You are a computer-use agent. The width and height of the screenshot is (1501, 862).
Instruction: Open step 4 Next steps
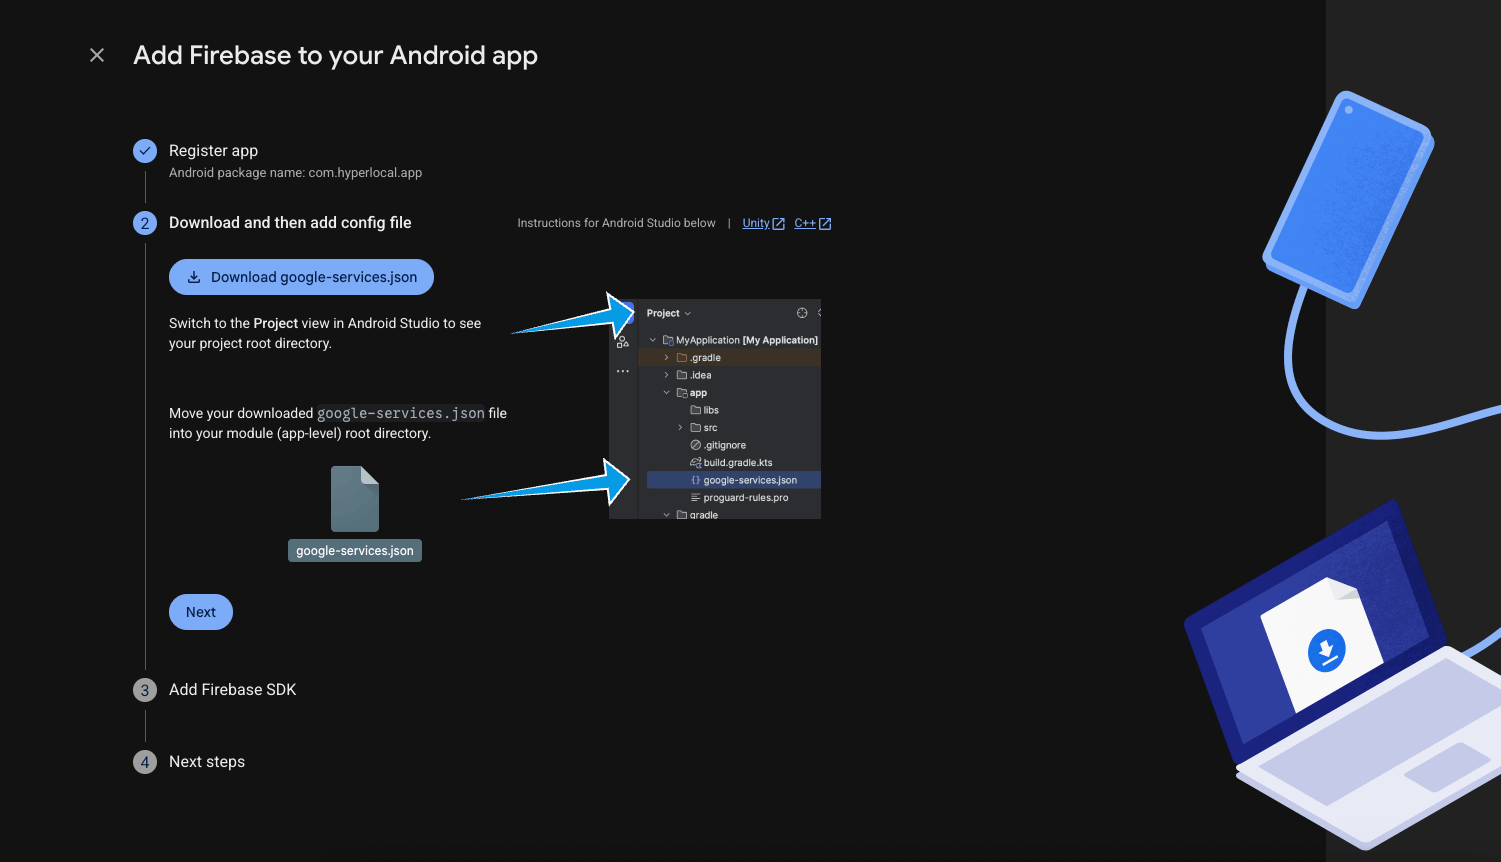pyautogui.click(x=207, y=761)
